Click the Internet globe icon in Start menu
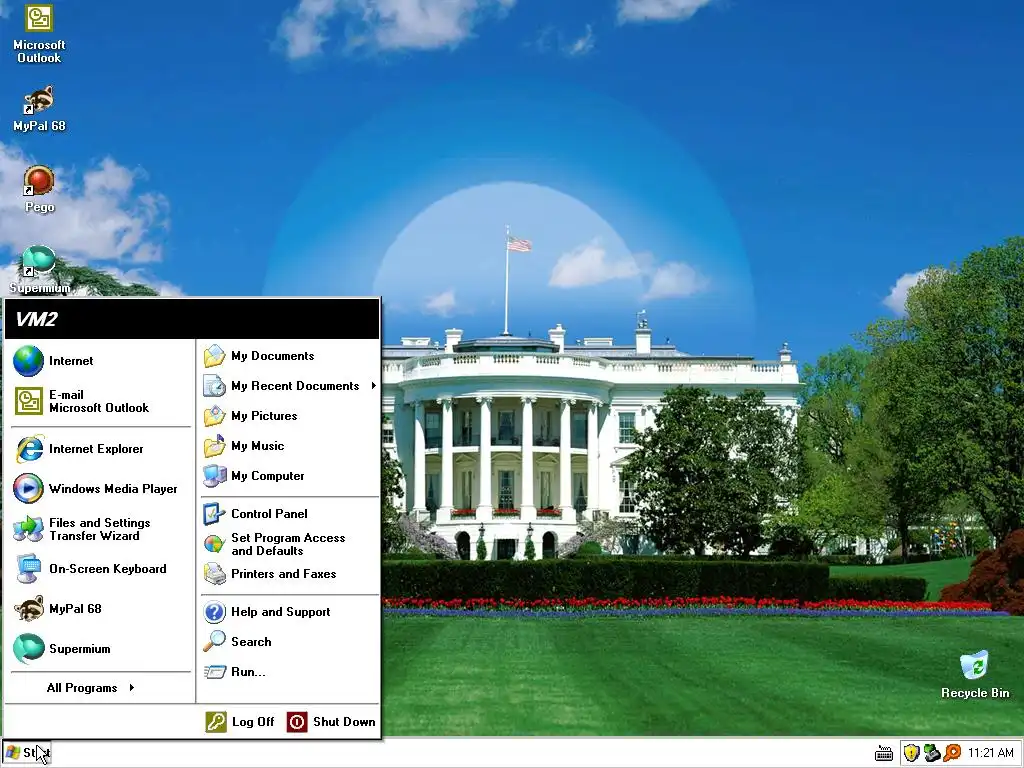The width and height of the screenshot is (1024, 768). (28, 361)
